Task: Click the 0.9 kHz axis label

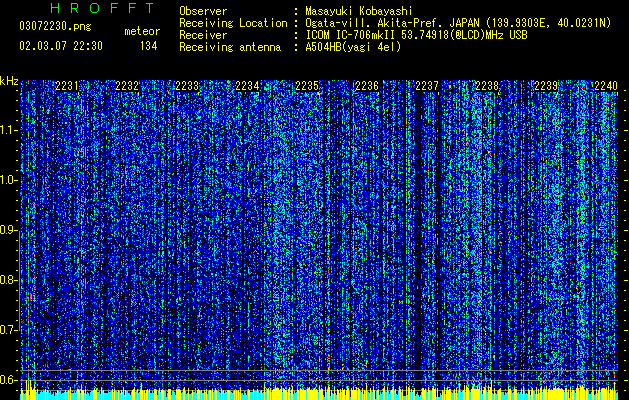Action: (9, 230)
